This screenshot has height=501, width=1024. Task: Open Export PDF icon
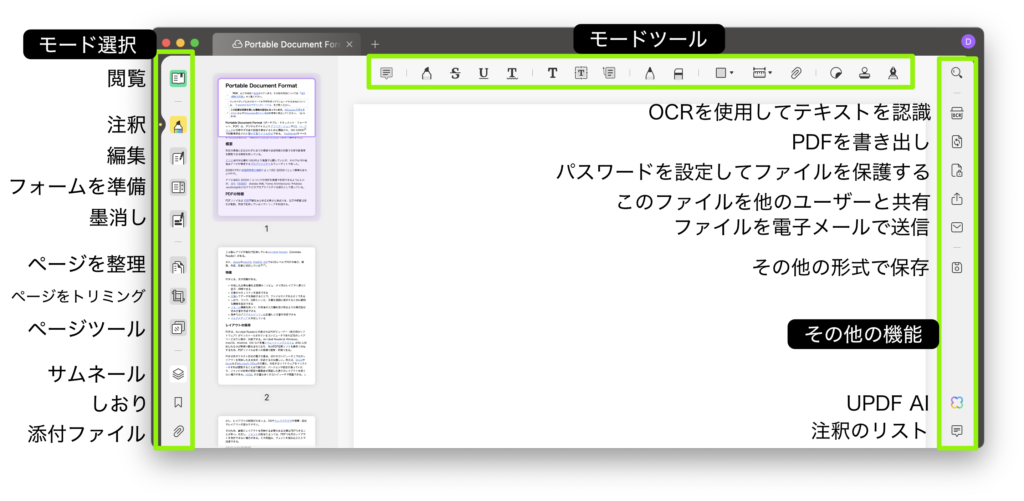coord(957,142)
